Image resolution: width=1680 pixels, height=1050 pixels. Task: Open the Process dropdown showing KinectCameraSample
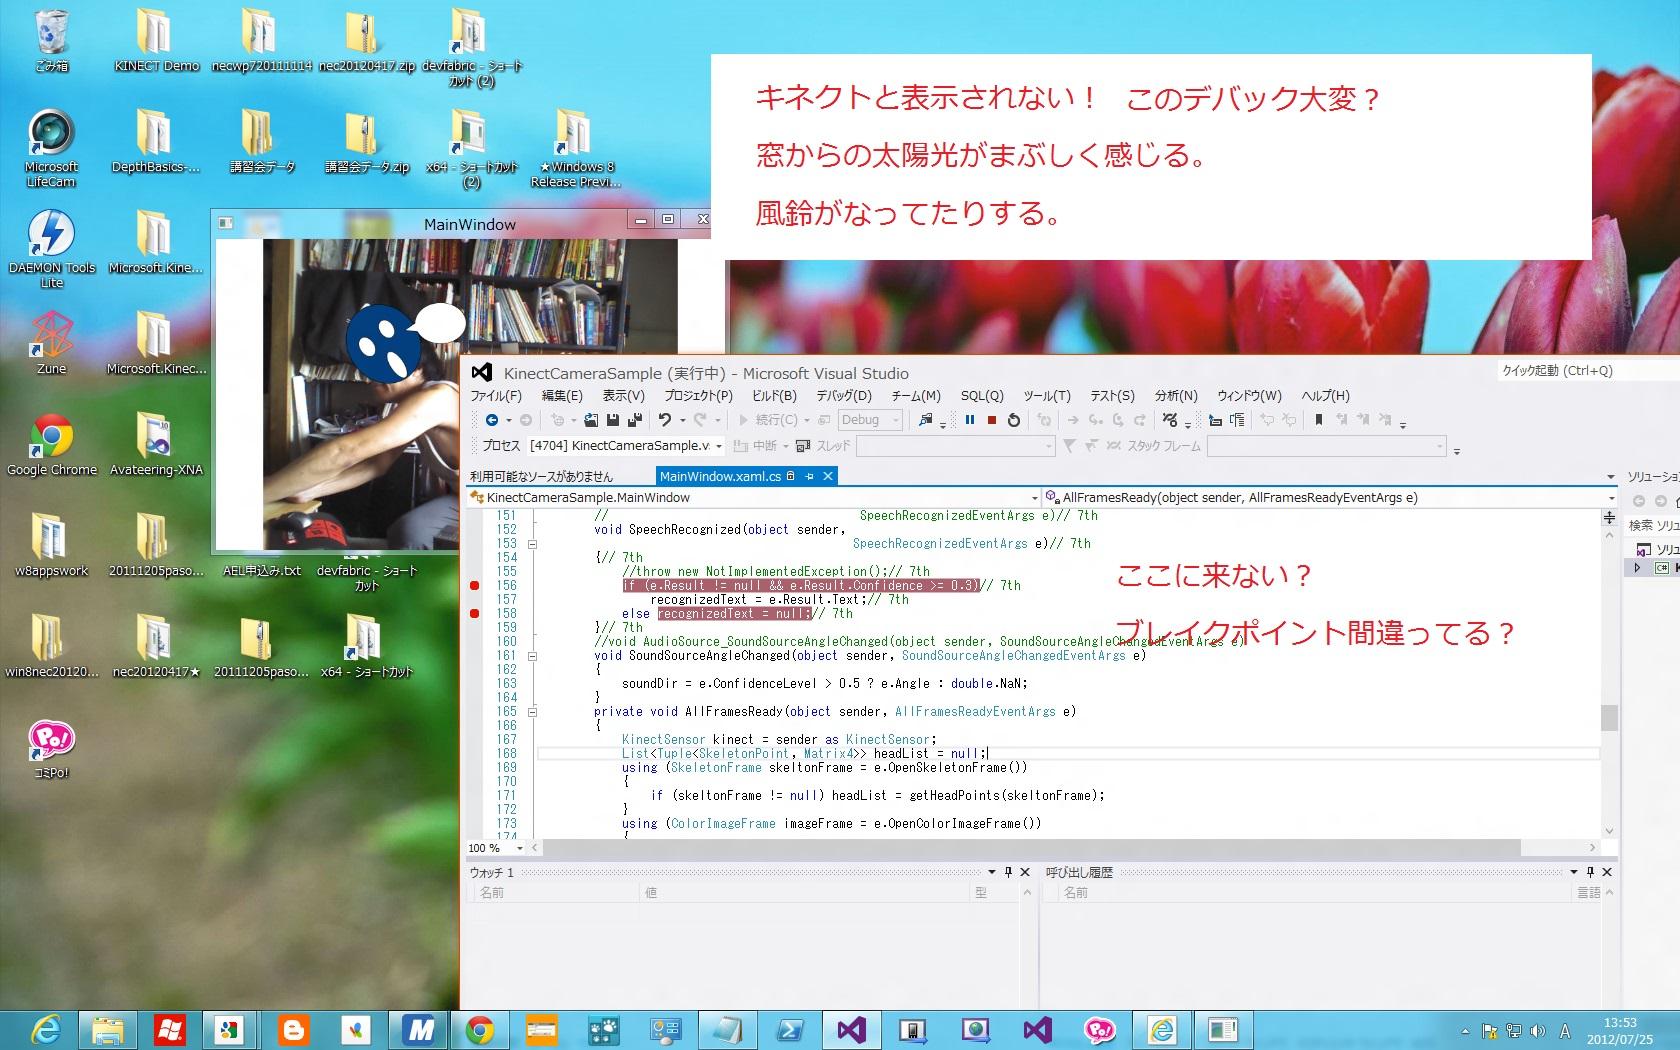626,446
